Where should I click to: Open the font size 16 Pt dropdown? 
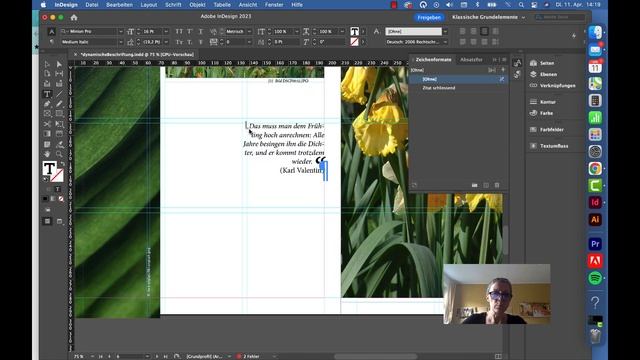click(x=166, y=31)
